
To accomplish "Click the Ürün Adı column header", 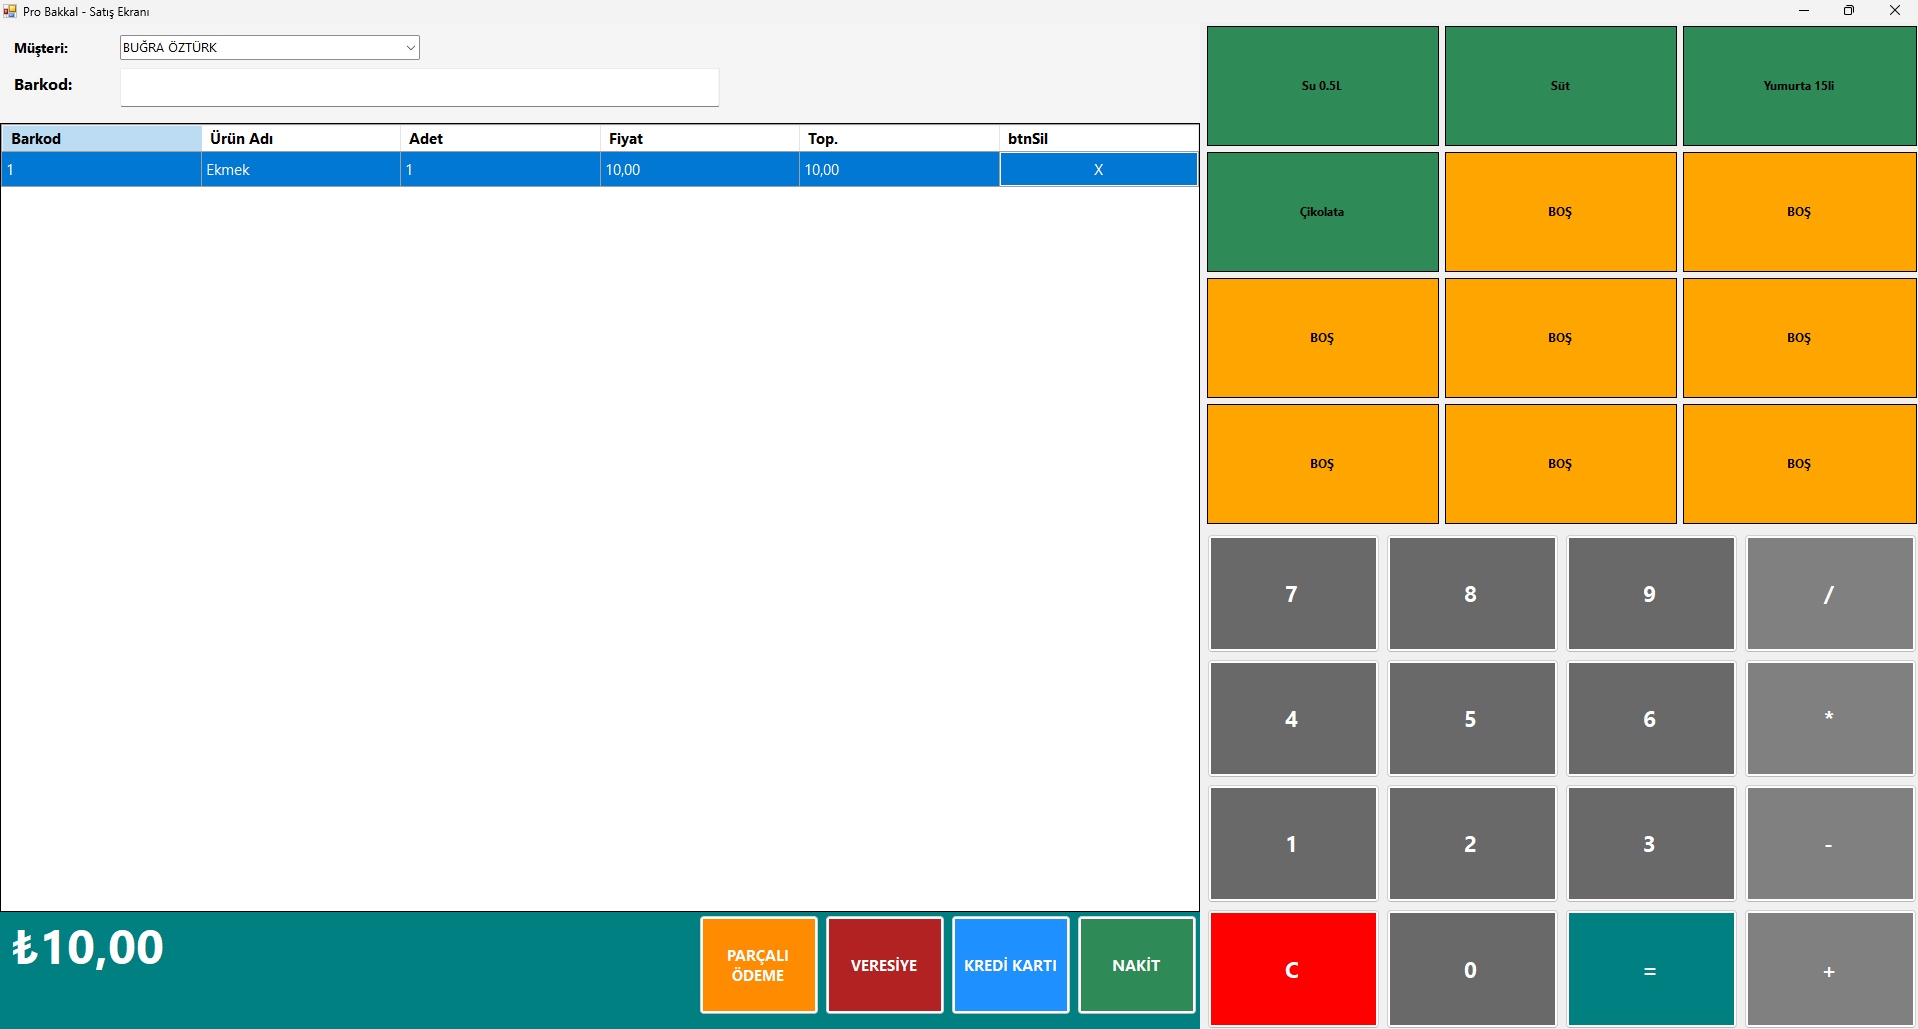I will pyautogui.click(x=300, y=139).
